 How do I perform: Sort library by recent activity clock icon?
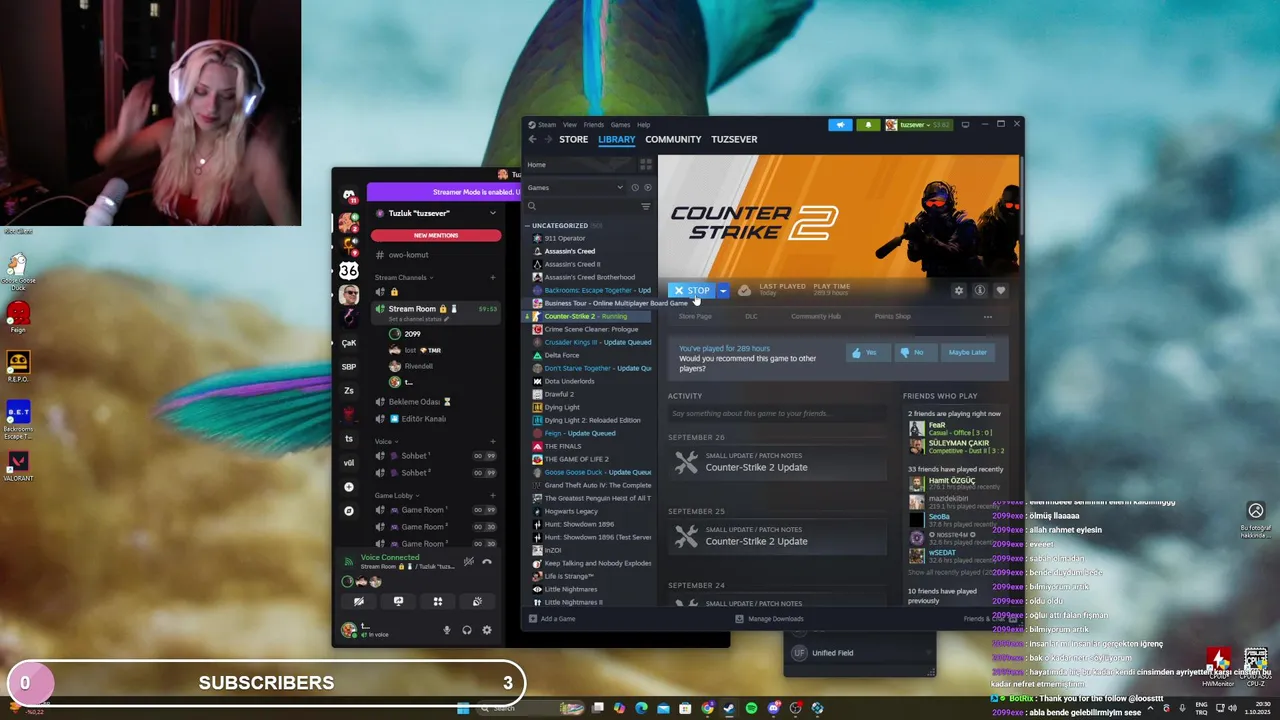click(634, 187)
